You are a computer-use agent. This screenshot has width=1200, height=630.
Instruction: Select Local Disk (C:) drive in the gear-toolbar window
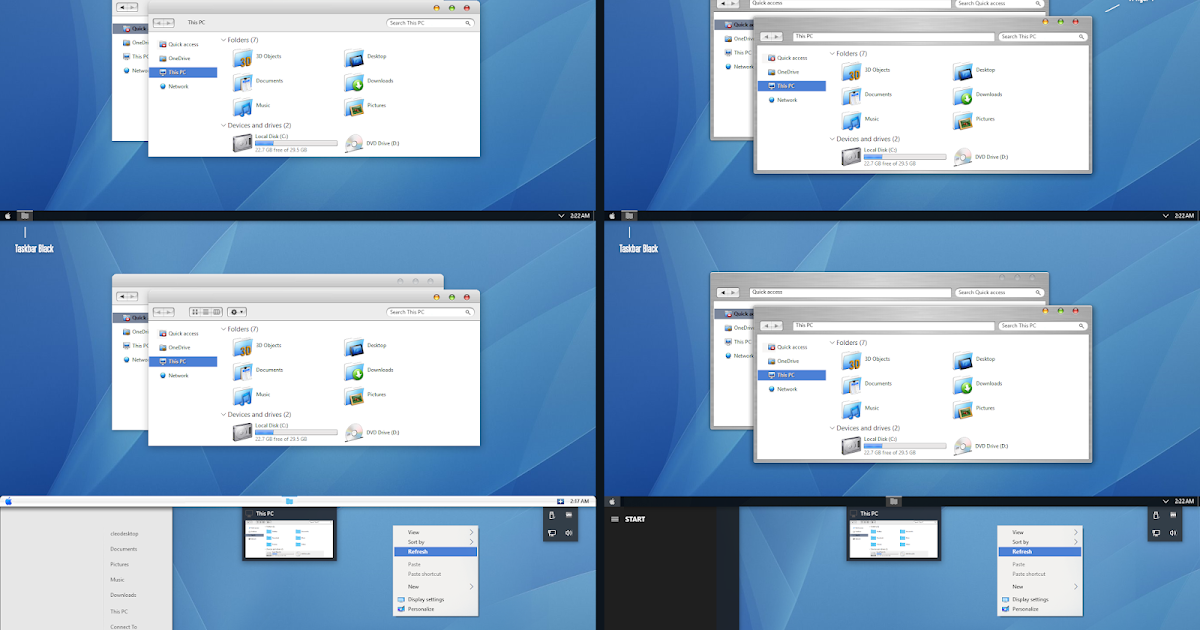point(285,432)
